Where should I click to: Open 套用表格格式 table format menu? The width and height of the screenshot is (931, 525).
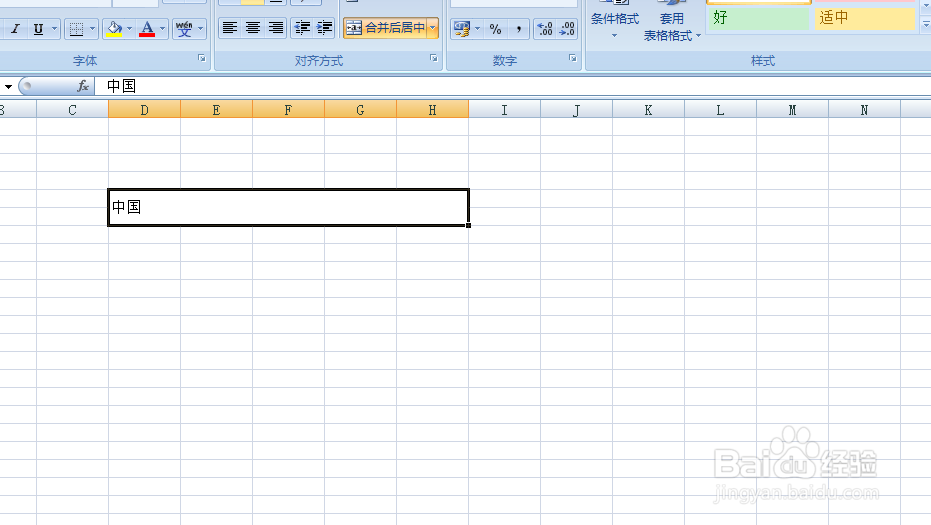click(x=672, y=23)
